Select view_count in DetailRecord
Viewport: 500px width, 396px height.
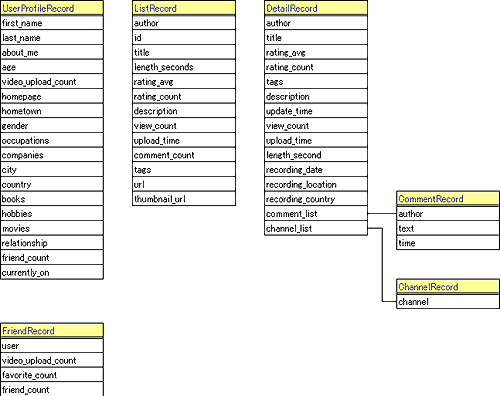[x=316, y=125]
